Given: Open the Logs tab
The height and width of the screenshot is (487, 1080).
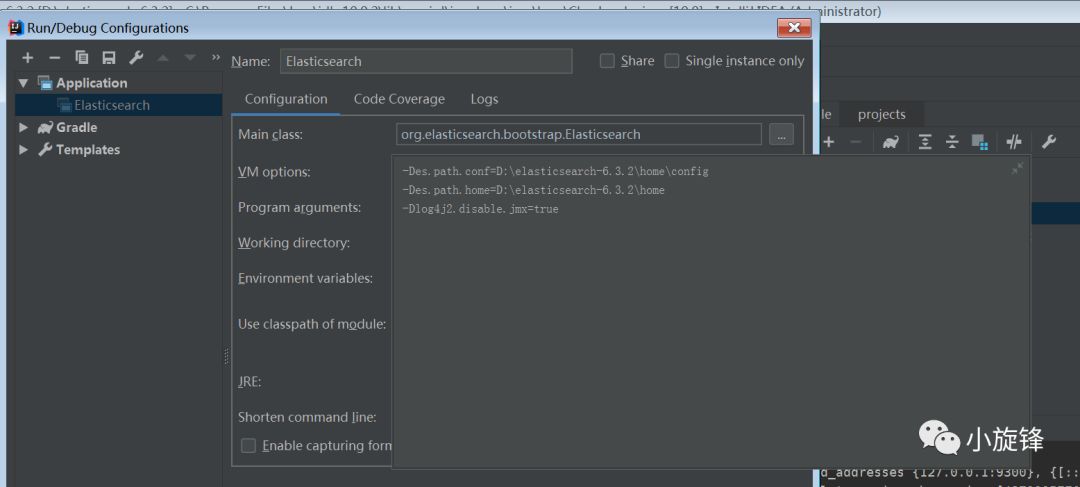Looking at the screenshot, I should (484, 99).
